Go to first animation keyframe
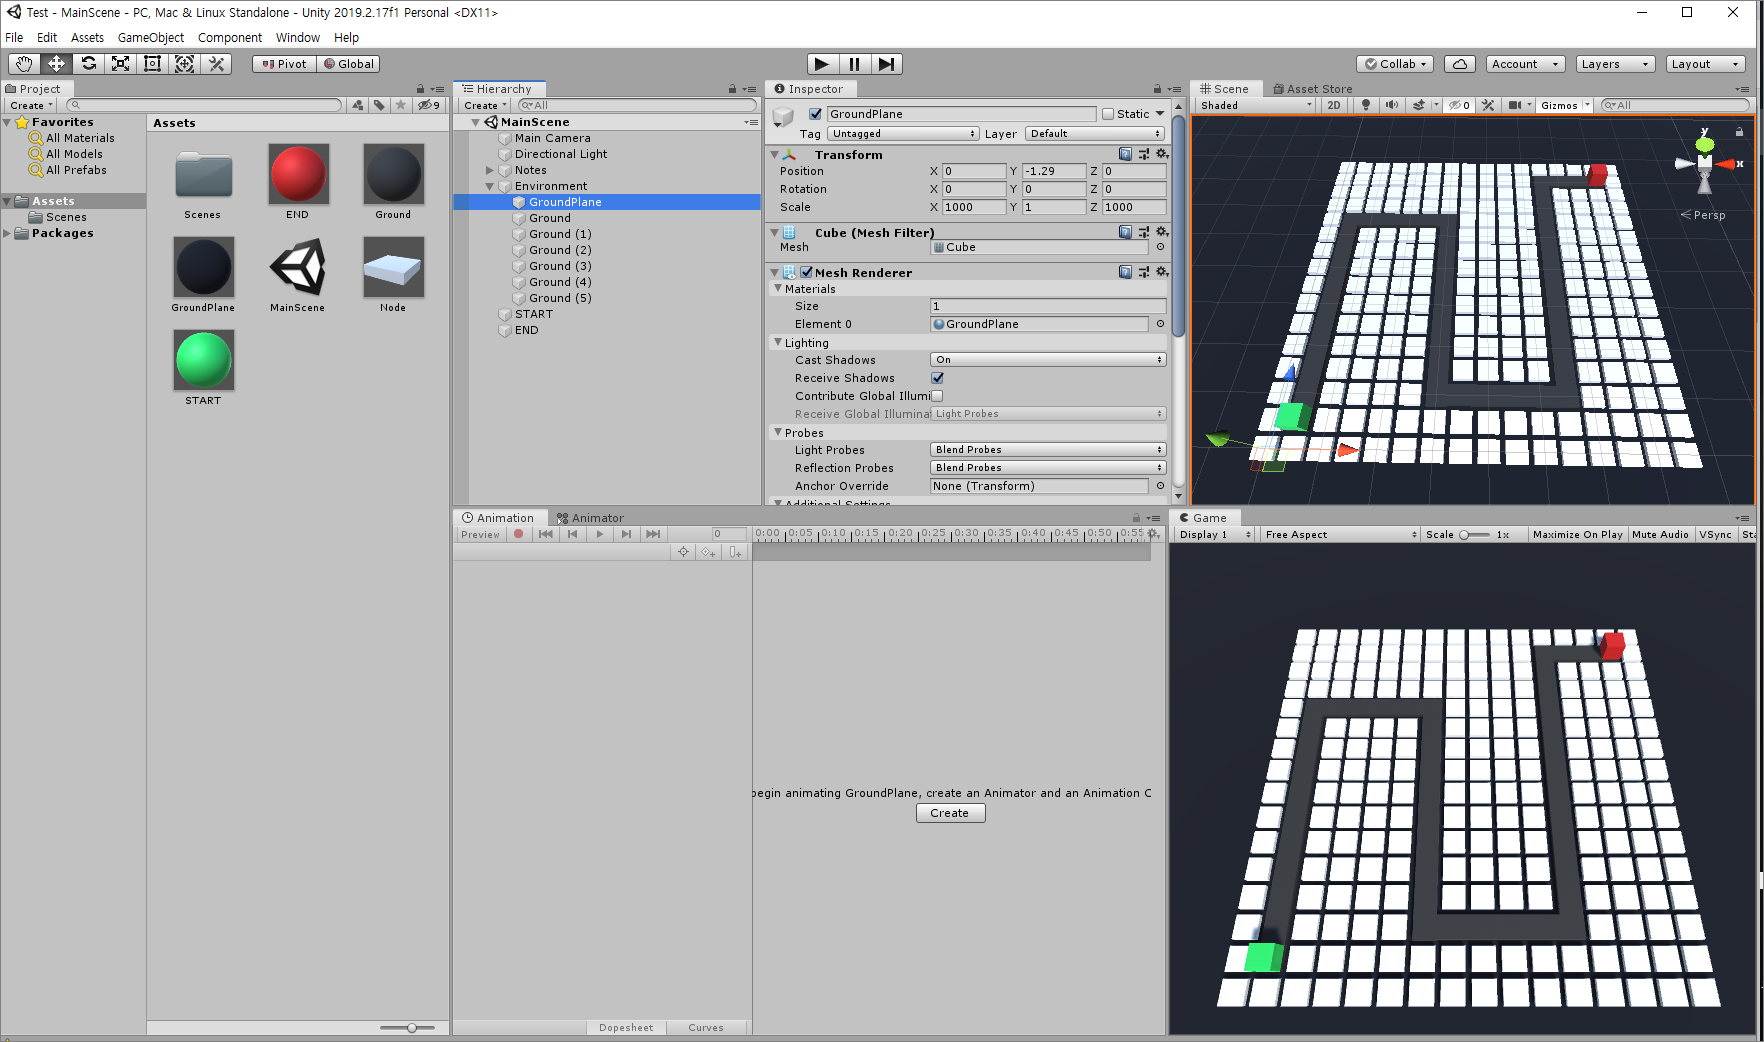The image size is (1764, 1042). pyautogui.click(x=546, y=534)
